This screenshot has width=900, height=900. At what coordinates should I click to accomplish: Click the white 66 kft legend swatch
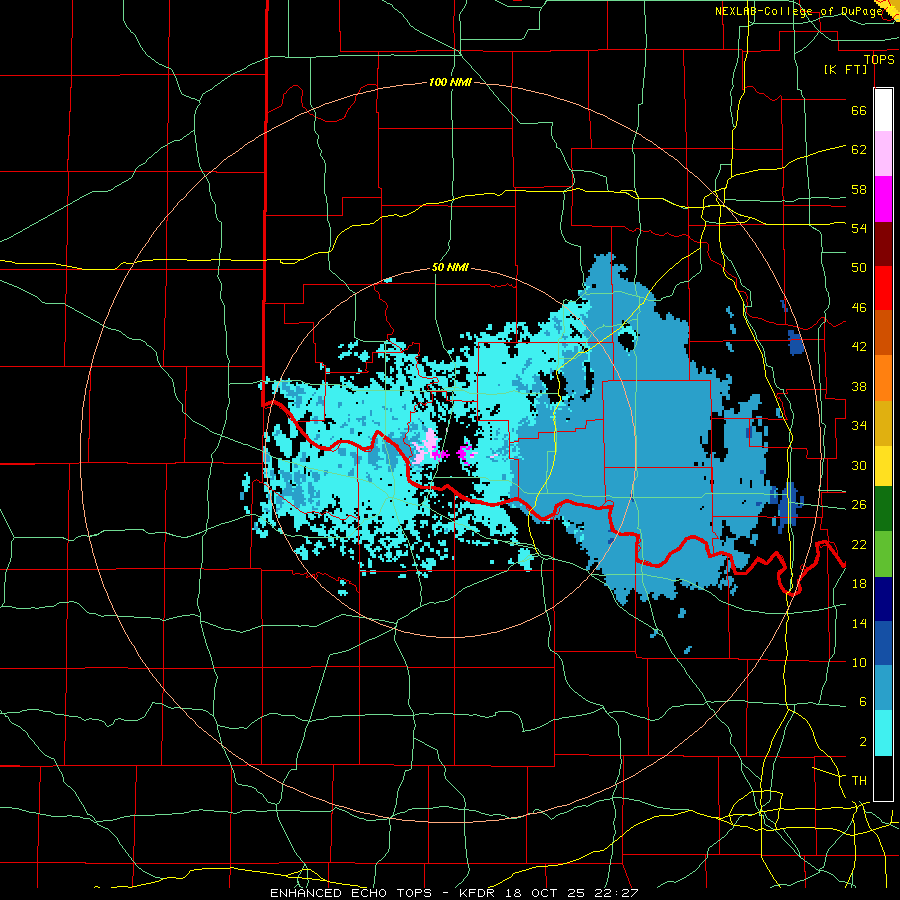pyautogui.click(x=883, y=110)
